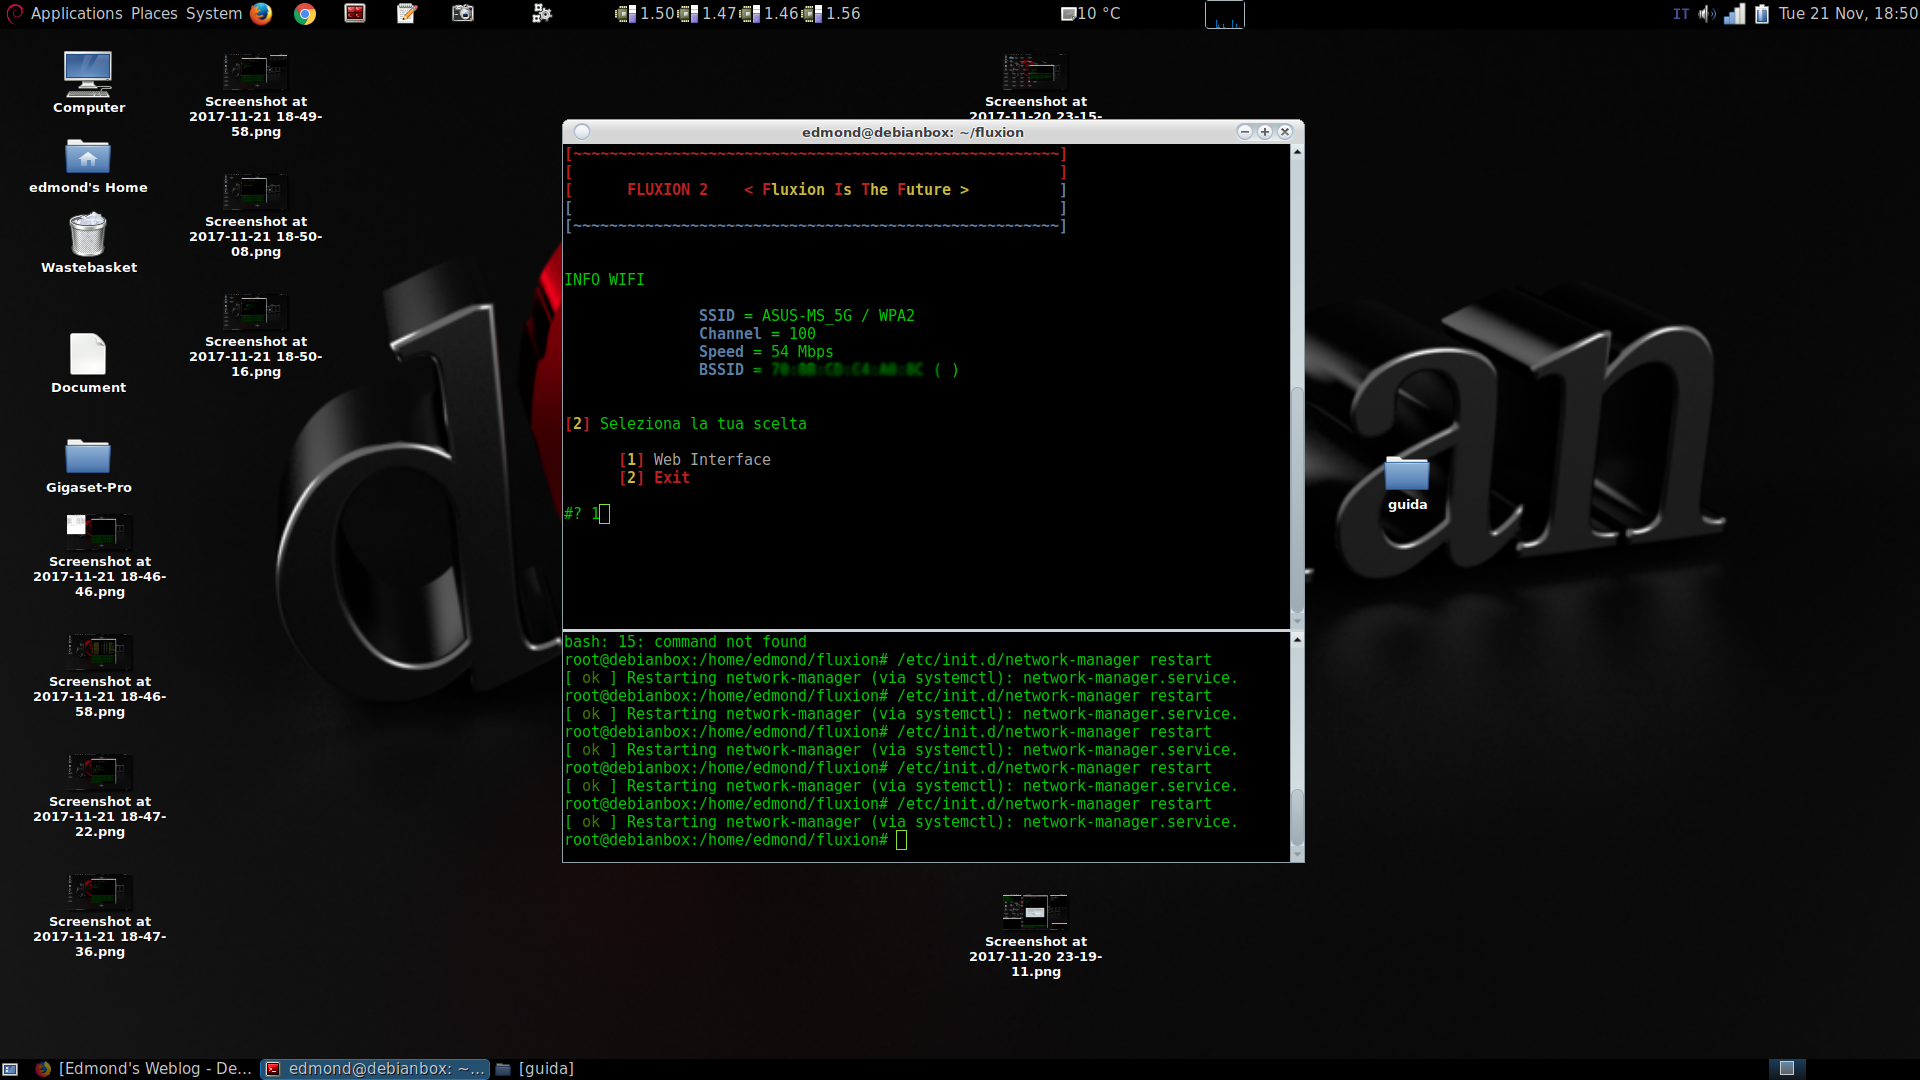Image resolution: width=1920 pixels, height=1080 pixels.
Task: Open Screenshot 2017-11-21 18-49-58.png thumbnail
Action: pos(255,72)
